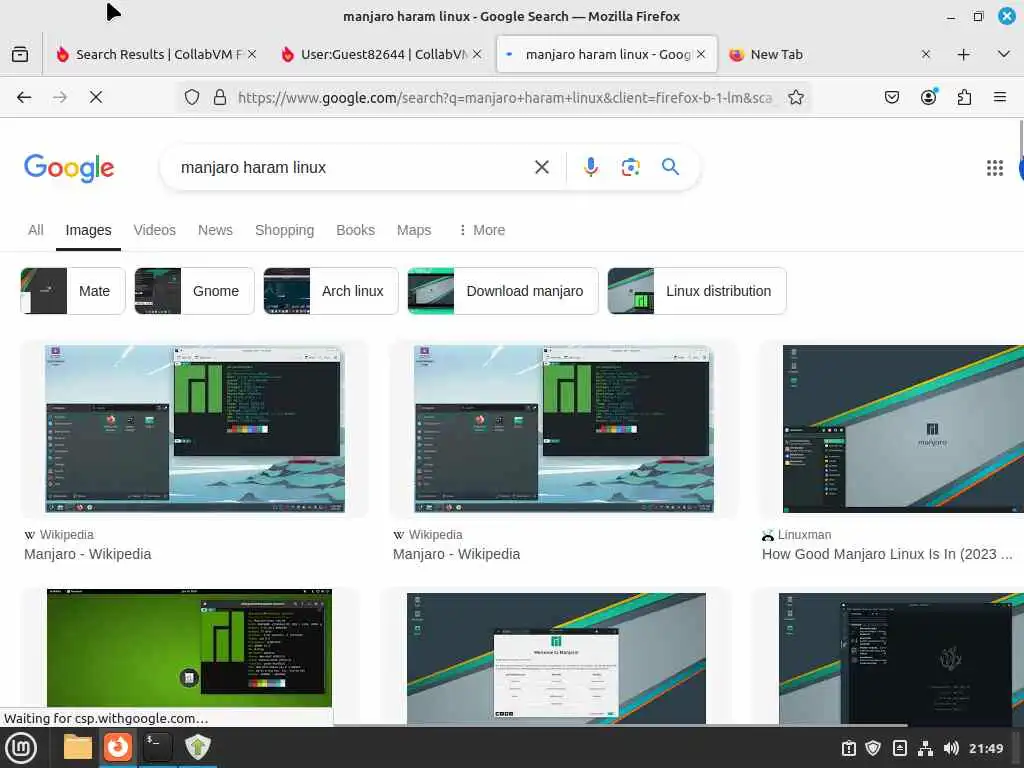Refine search with Mate chip

click(x=72, y=291)
